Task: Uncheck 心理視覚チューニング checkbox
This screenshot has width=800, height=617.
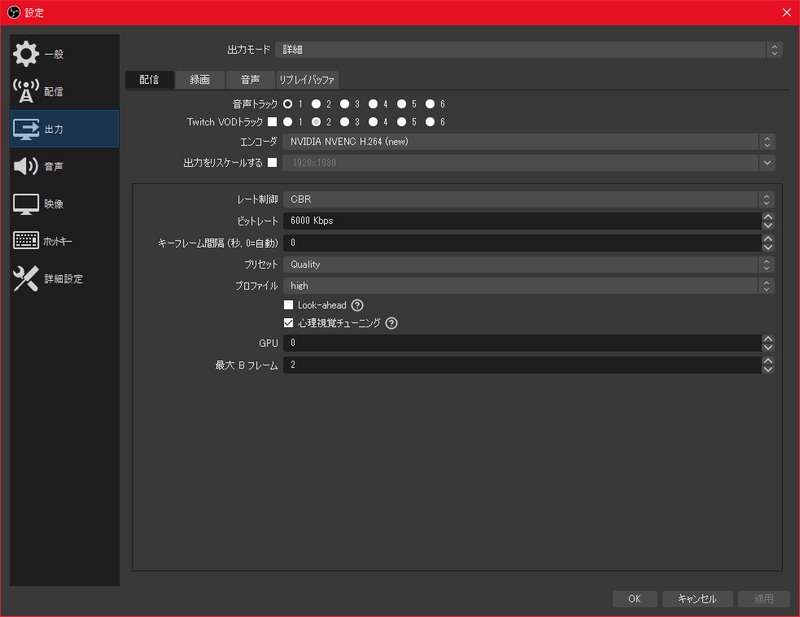Action: tap(288, 323)
